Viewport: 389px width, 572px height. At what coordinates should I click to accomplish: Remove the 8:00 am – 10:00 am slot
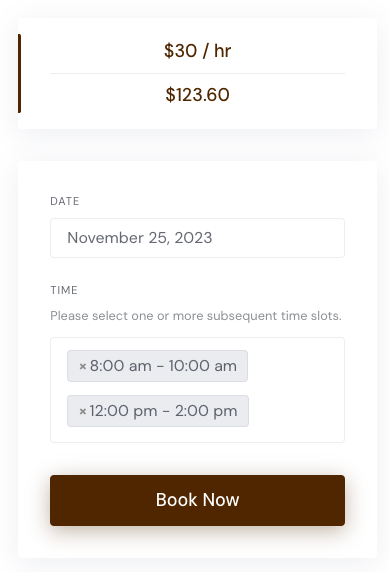83,366
